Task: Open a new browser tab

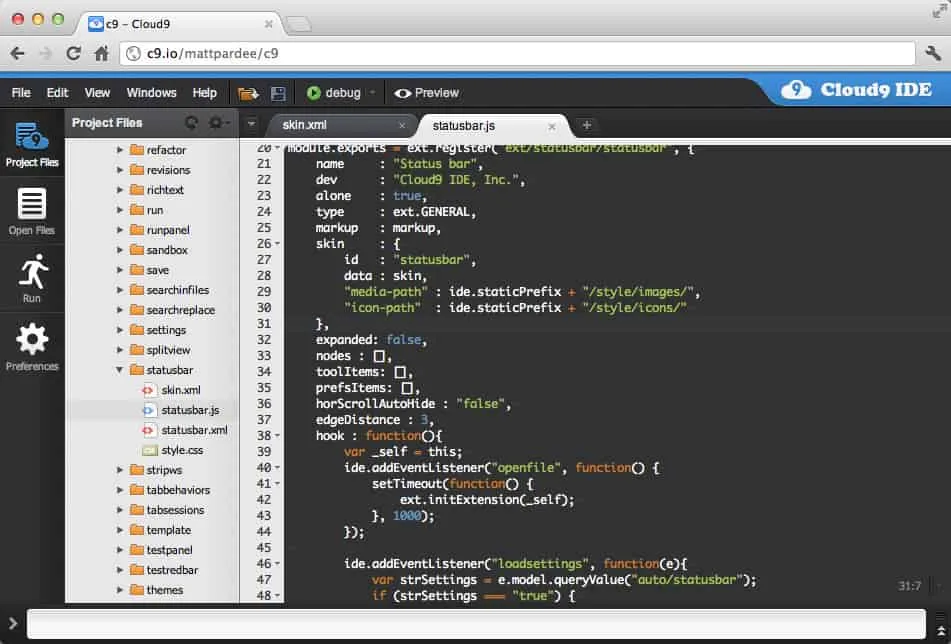Action: pos(298,24)
